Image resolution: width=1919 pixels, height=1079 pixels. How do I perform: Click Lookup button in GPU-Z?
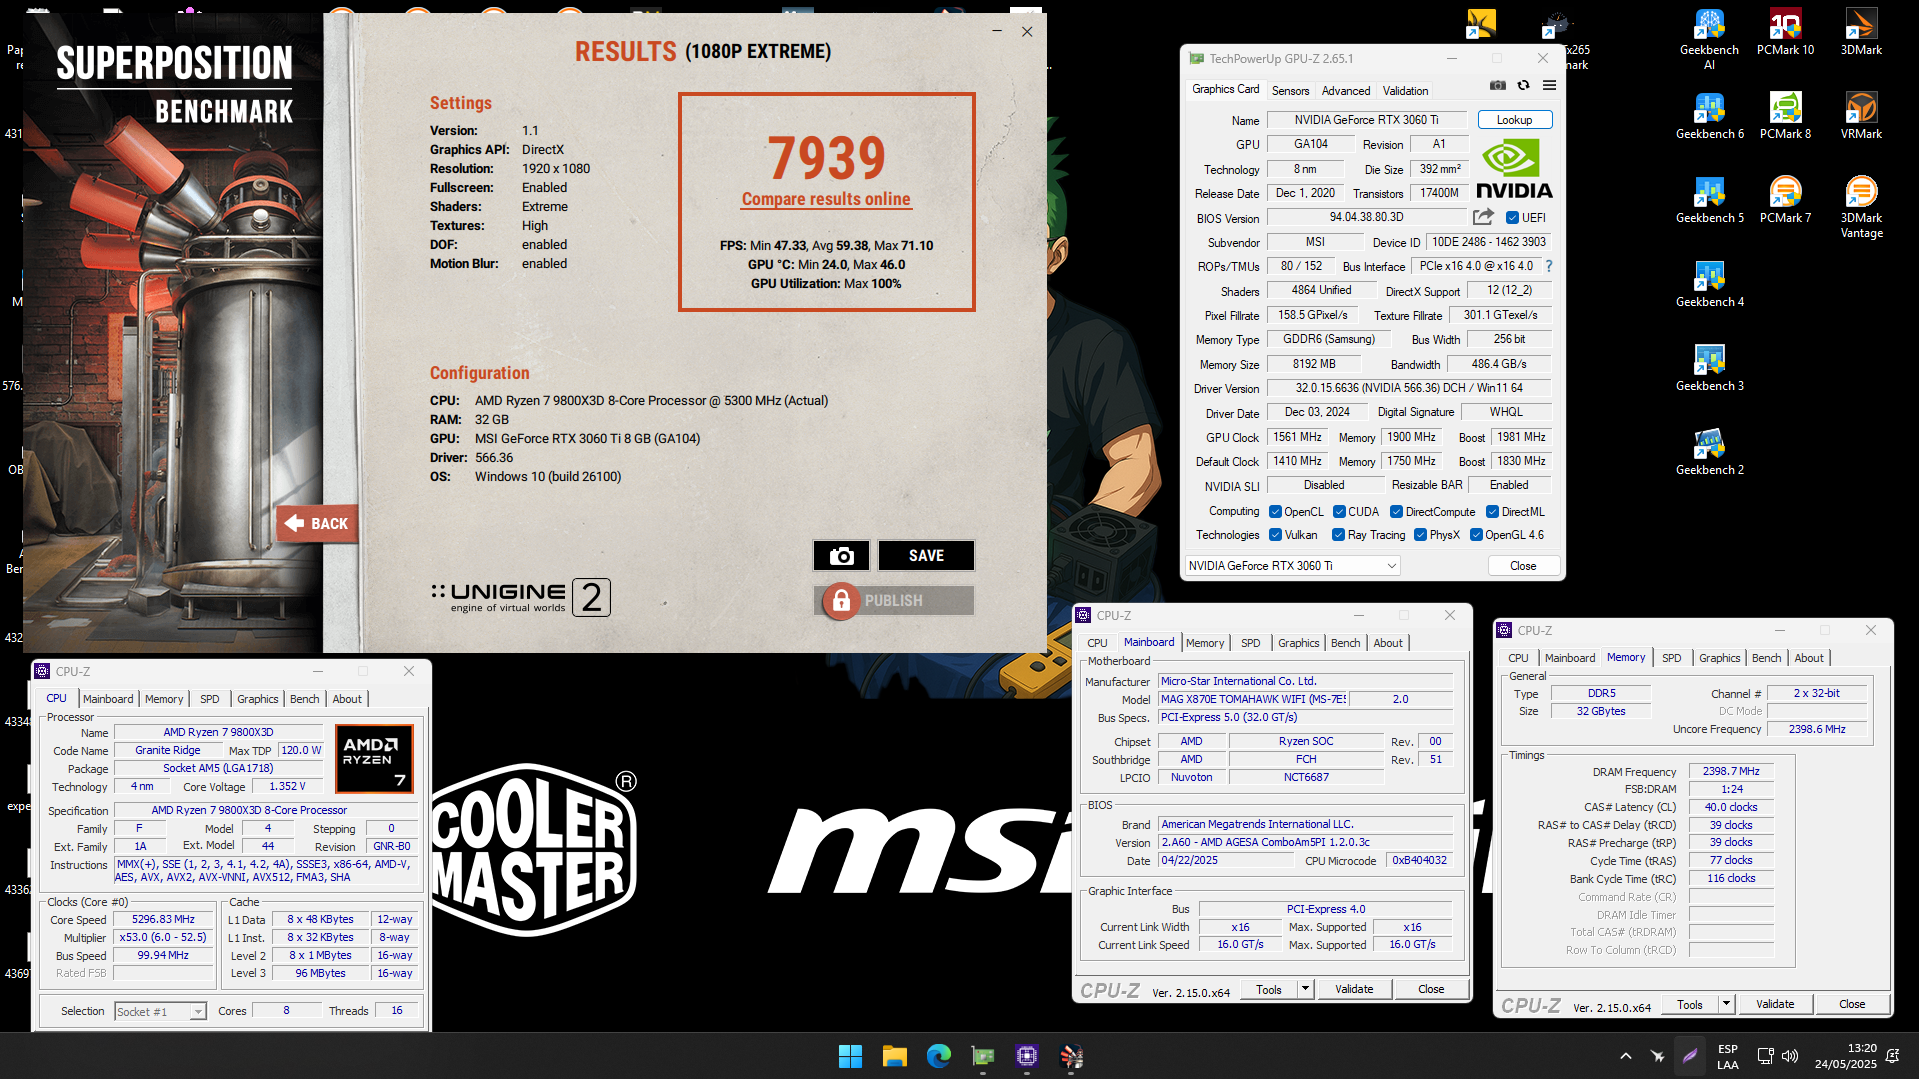click(x=1514, y=120)
